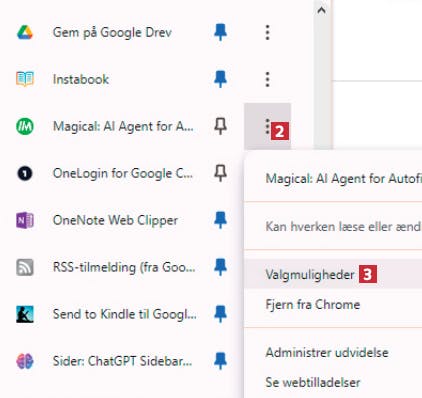Click the Google Drive extension icon
422x398 pixels.
25,32
